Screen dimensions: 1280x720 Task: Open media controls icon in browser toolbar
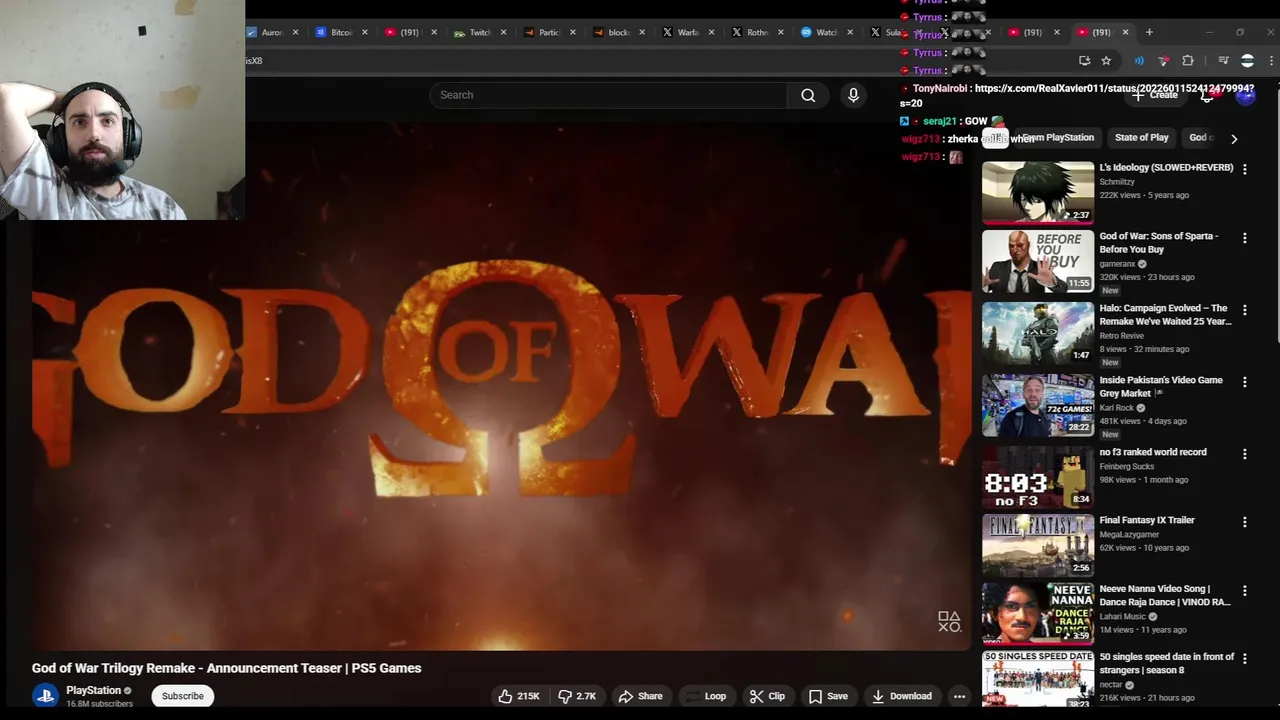click(x=1223, y=61)
